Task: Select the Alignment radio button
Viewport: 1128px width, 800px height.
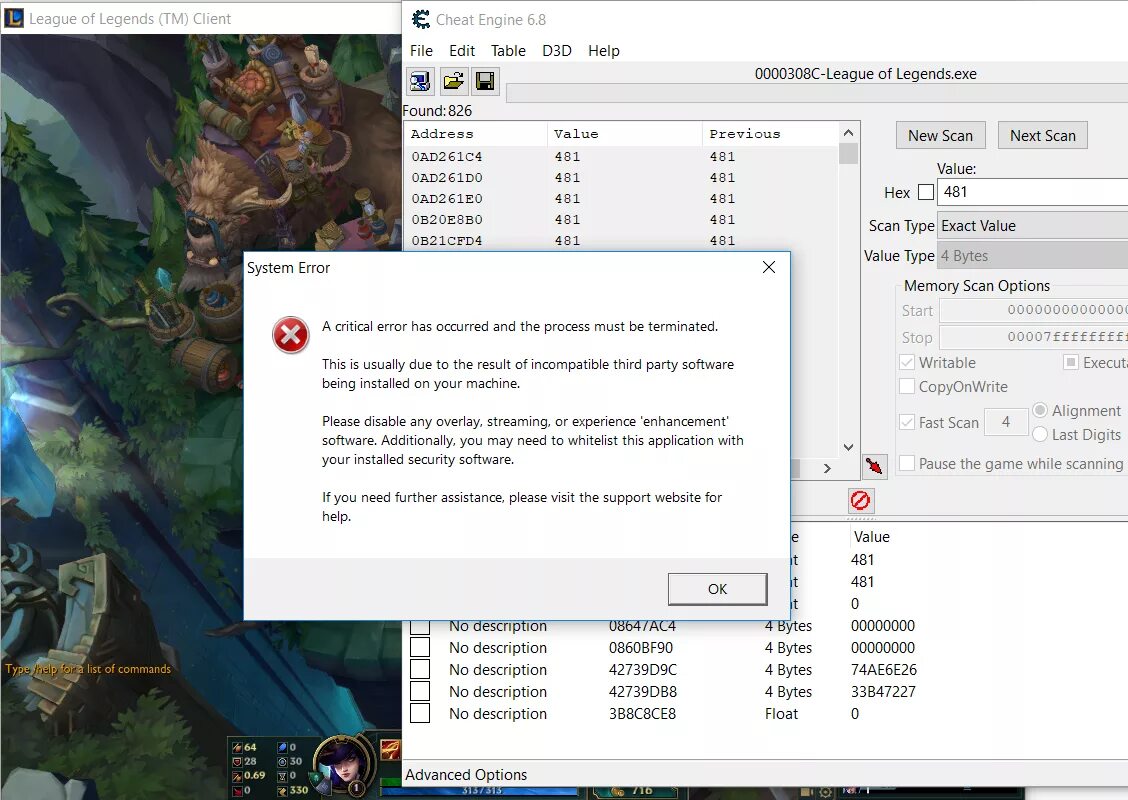Action: (1040, 410)
